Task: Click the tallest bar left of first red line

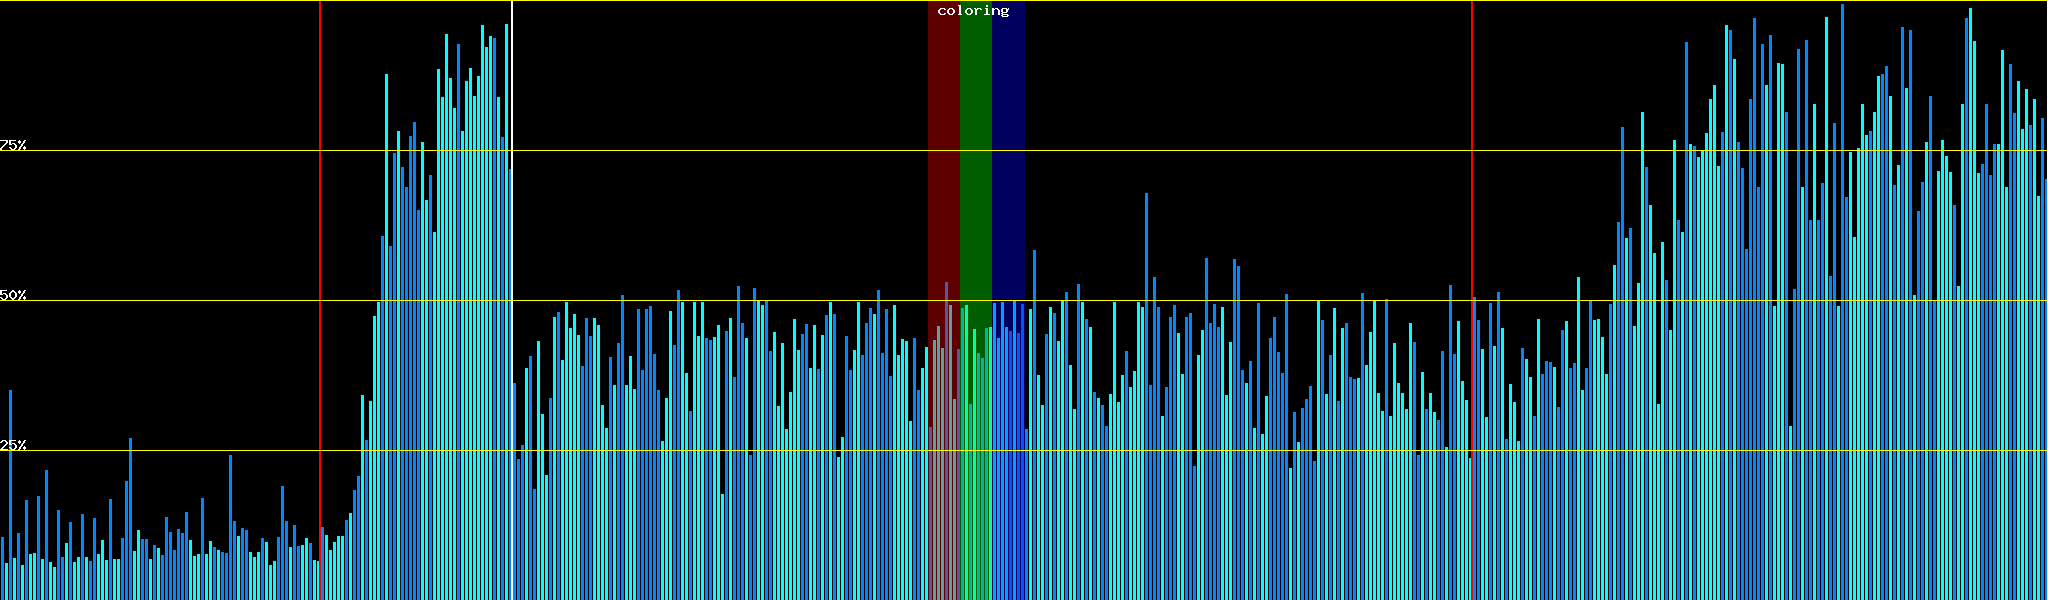Action: (x=10, y=500)
